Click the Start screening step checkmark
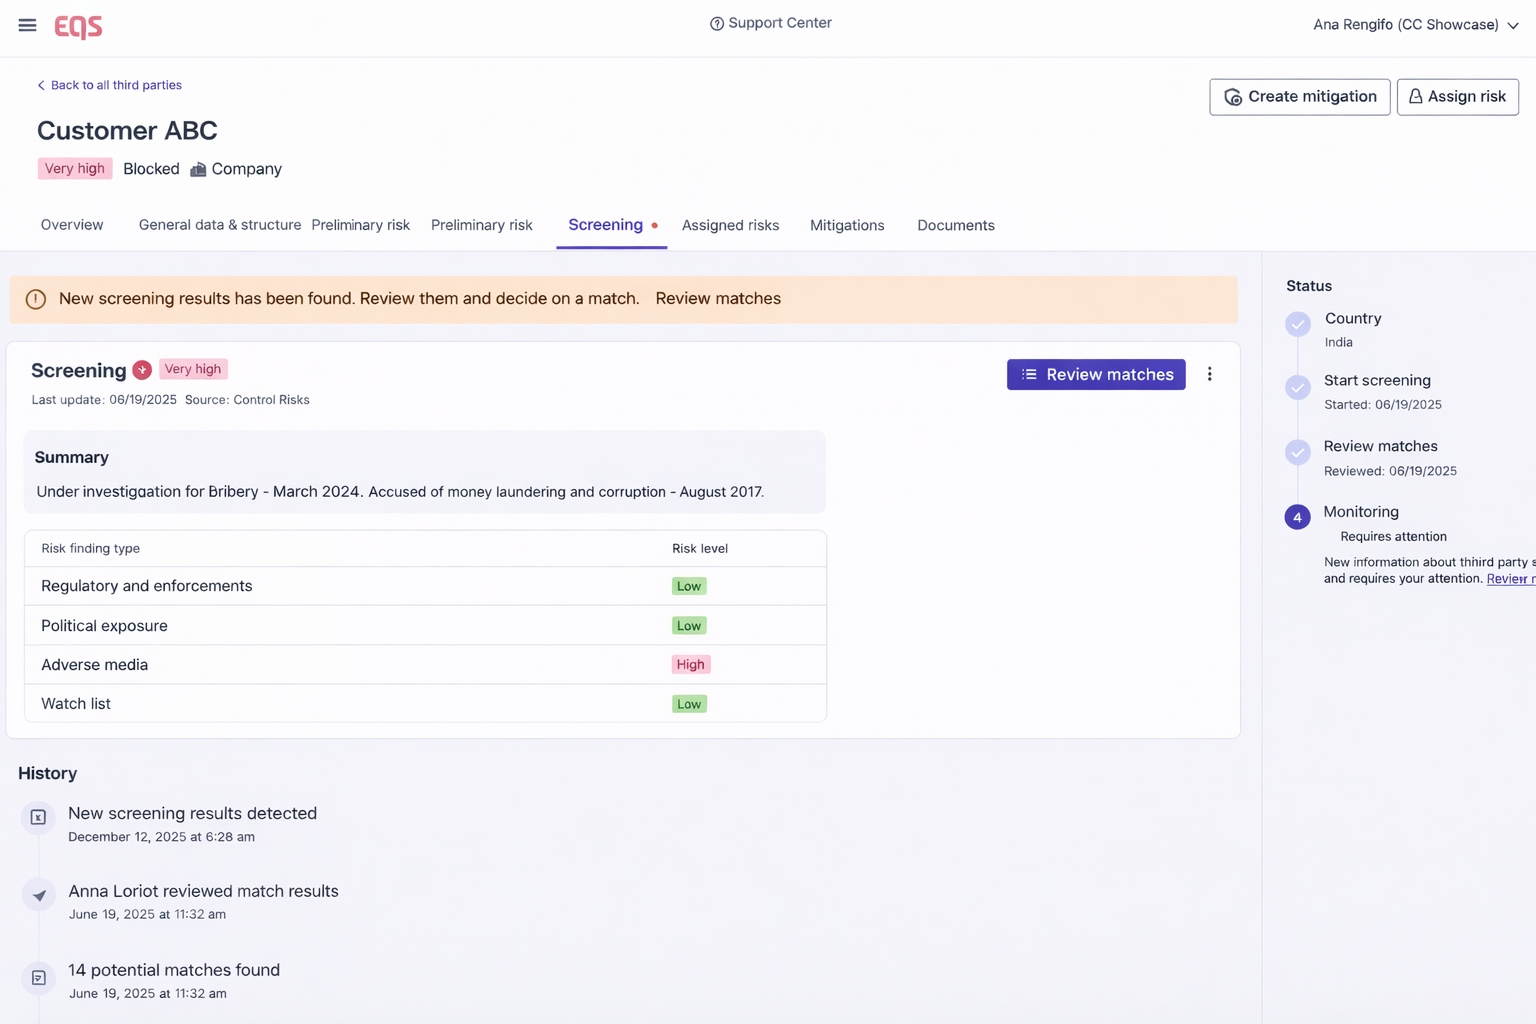The width and height of the screenshot is (1536, 1024). (1297, 387)
